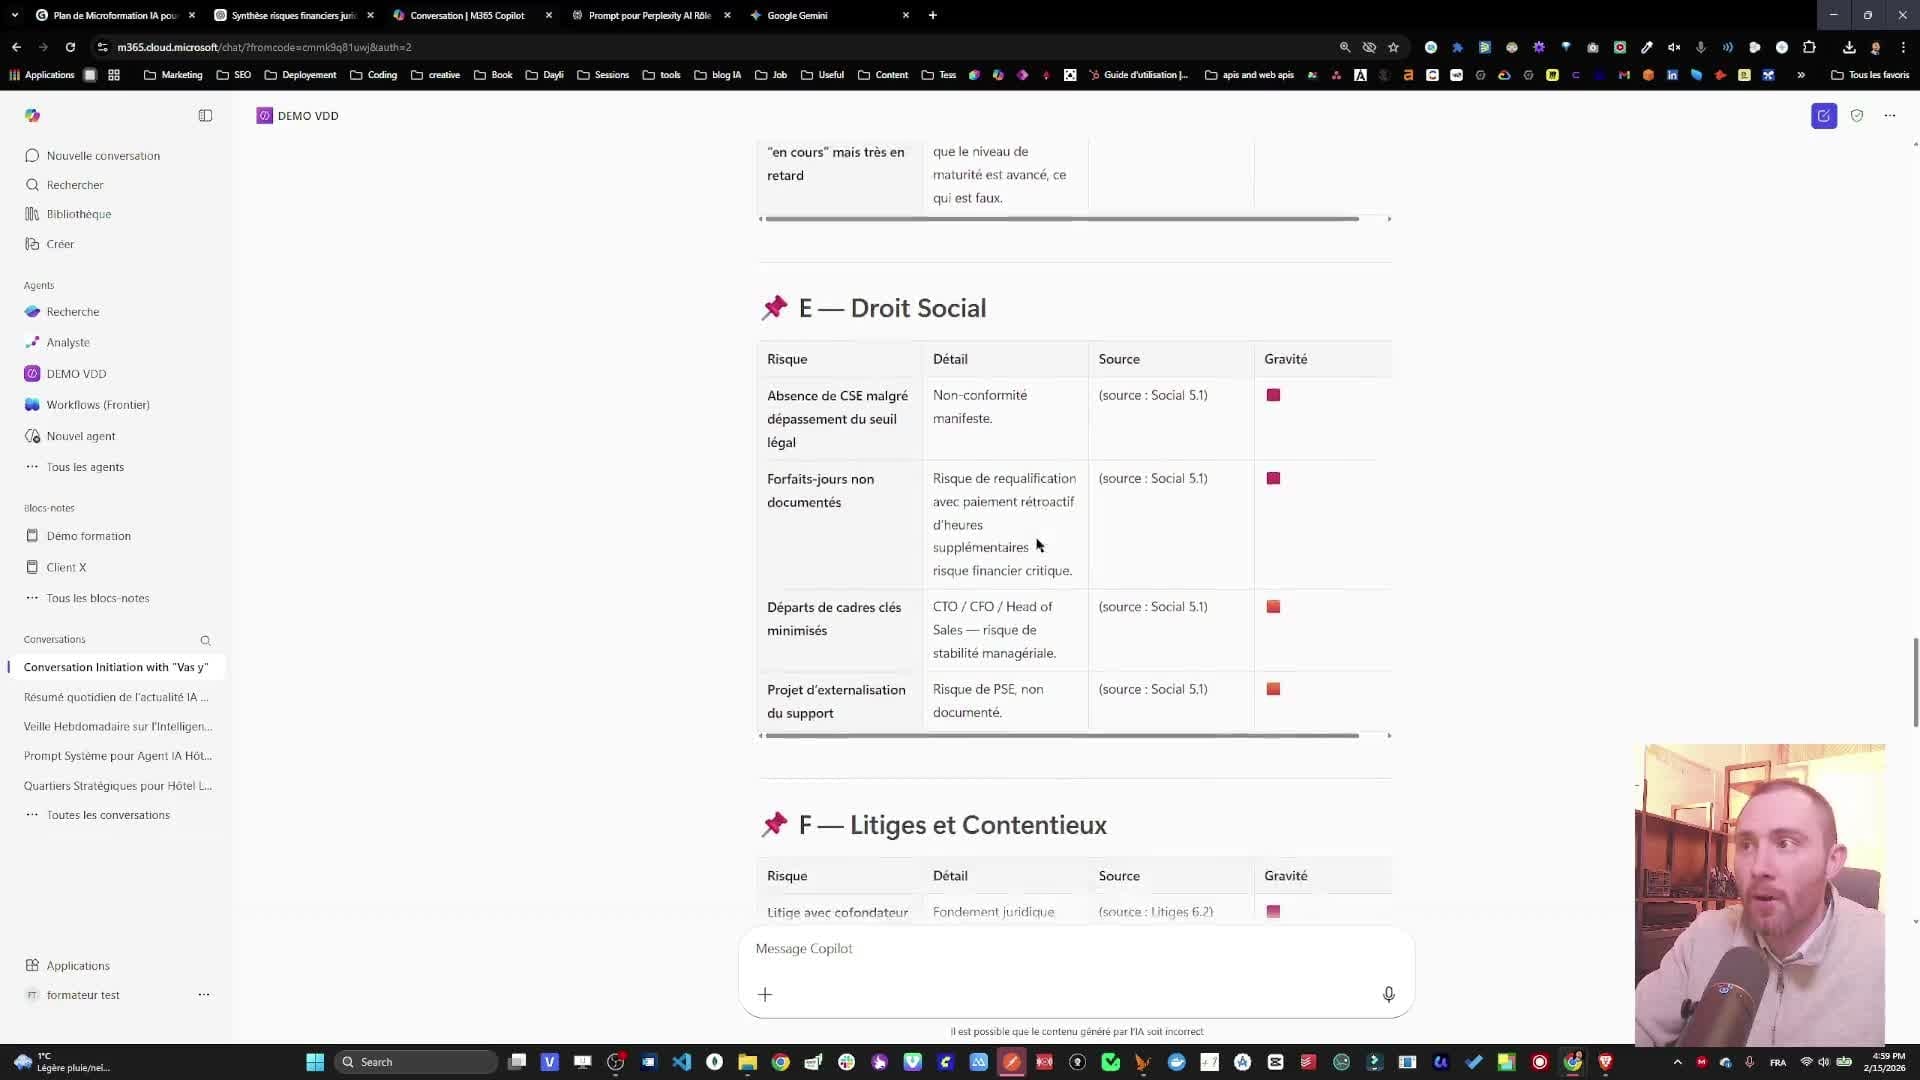The image size is (1920, 1080).
Task: Click orange gravity swatch for Départs de cadres
Action: pos(1273,607)
